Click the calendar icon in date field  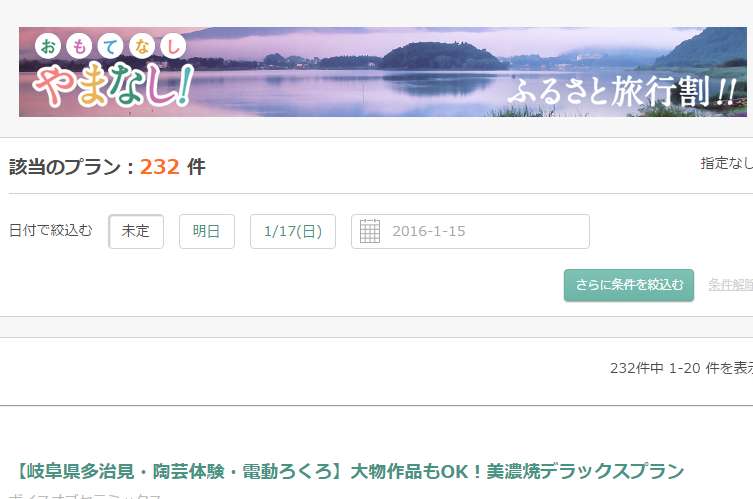[370, 231]
